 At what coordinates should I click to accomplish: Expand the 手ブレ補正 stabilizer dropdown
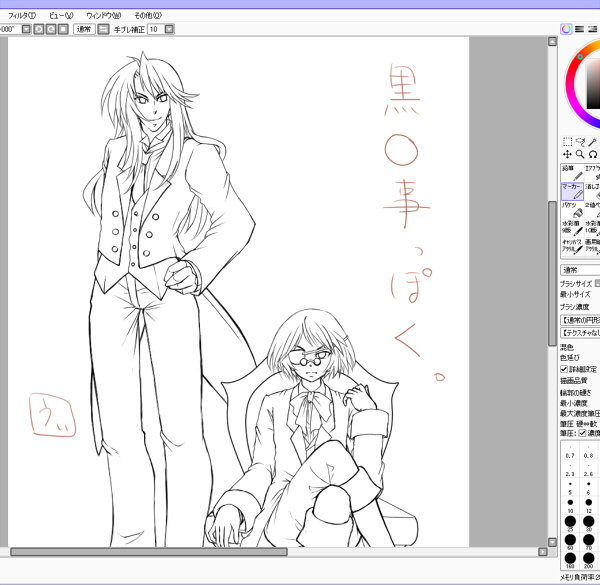point(170,29)
